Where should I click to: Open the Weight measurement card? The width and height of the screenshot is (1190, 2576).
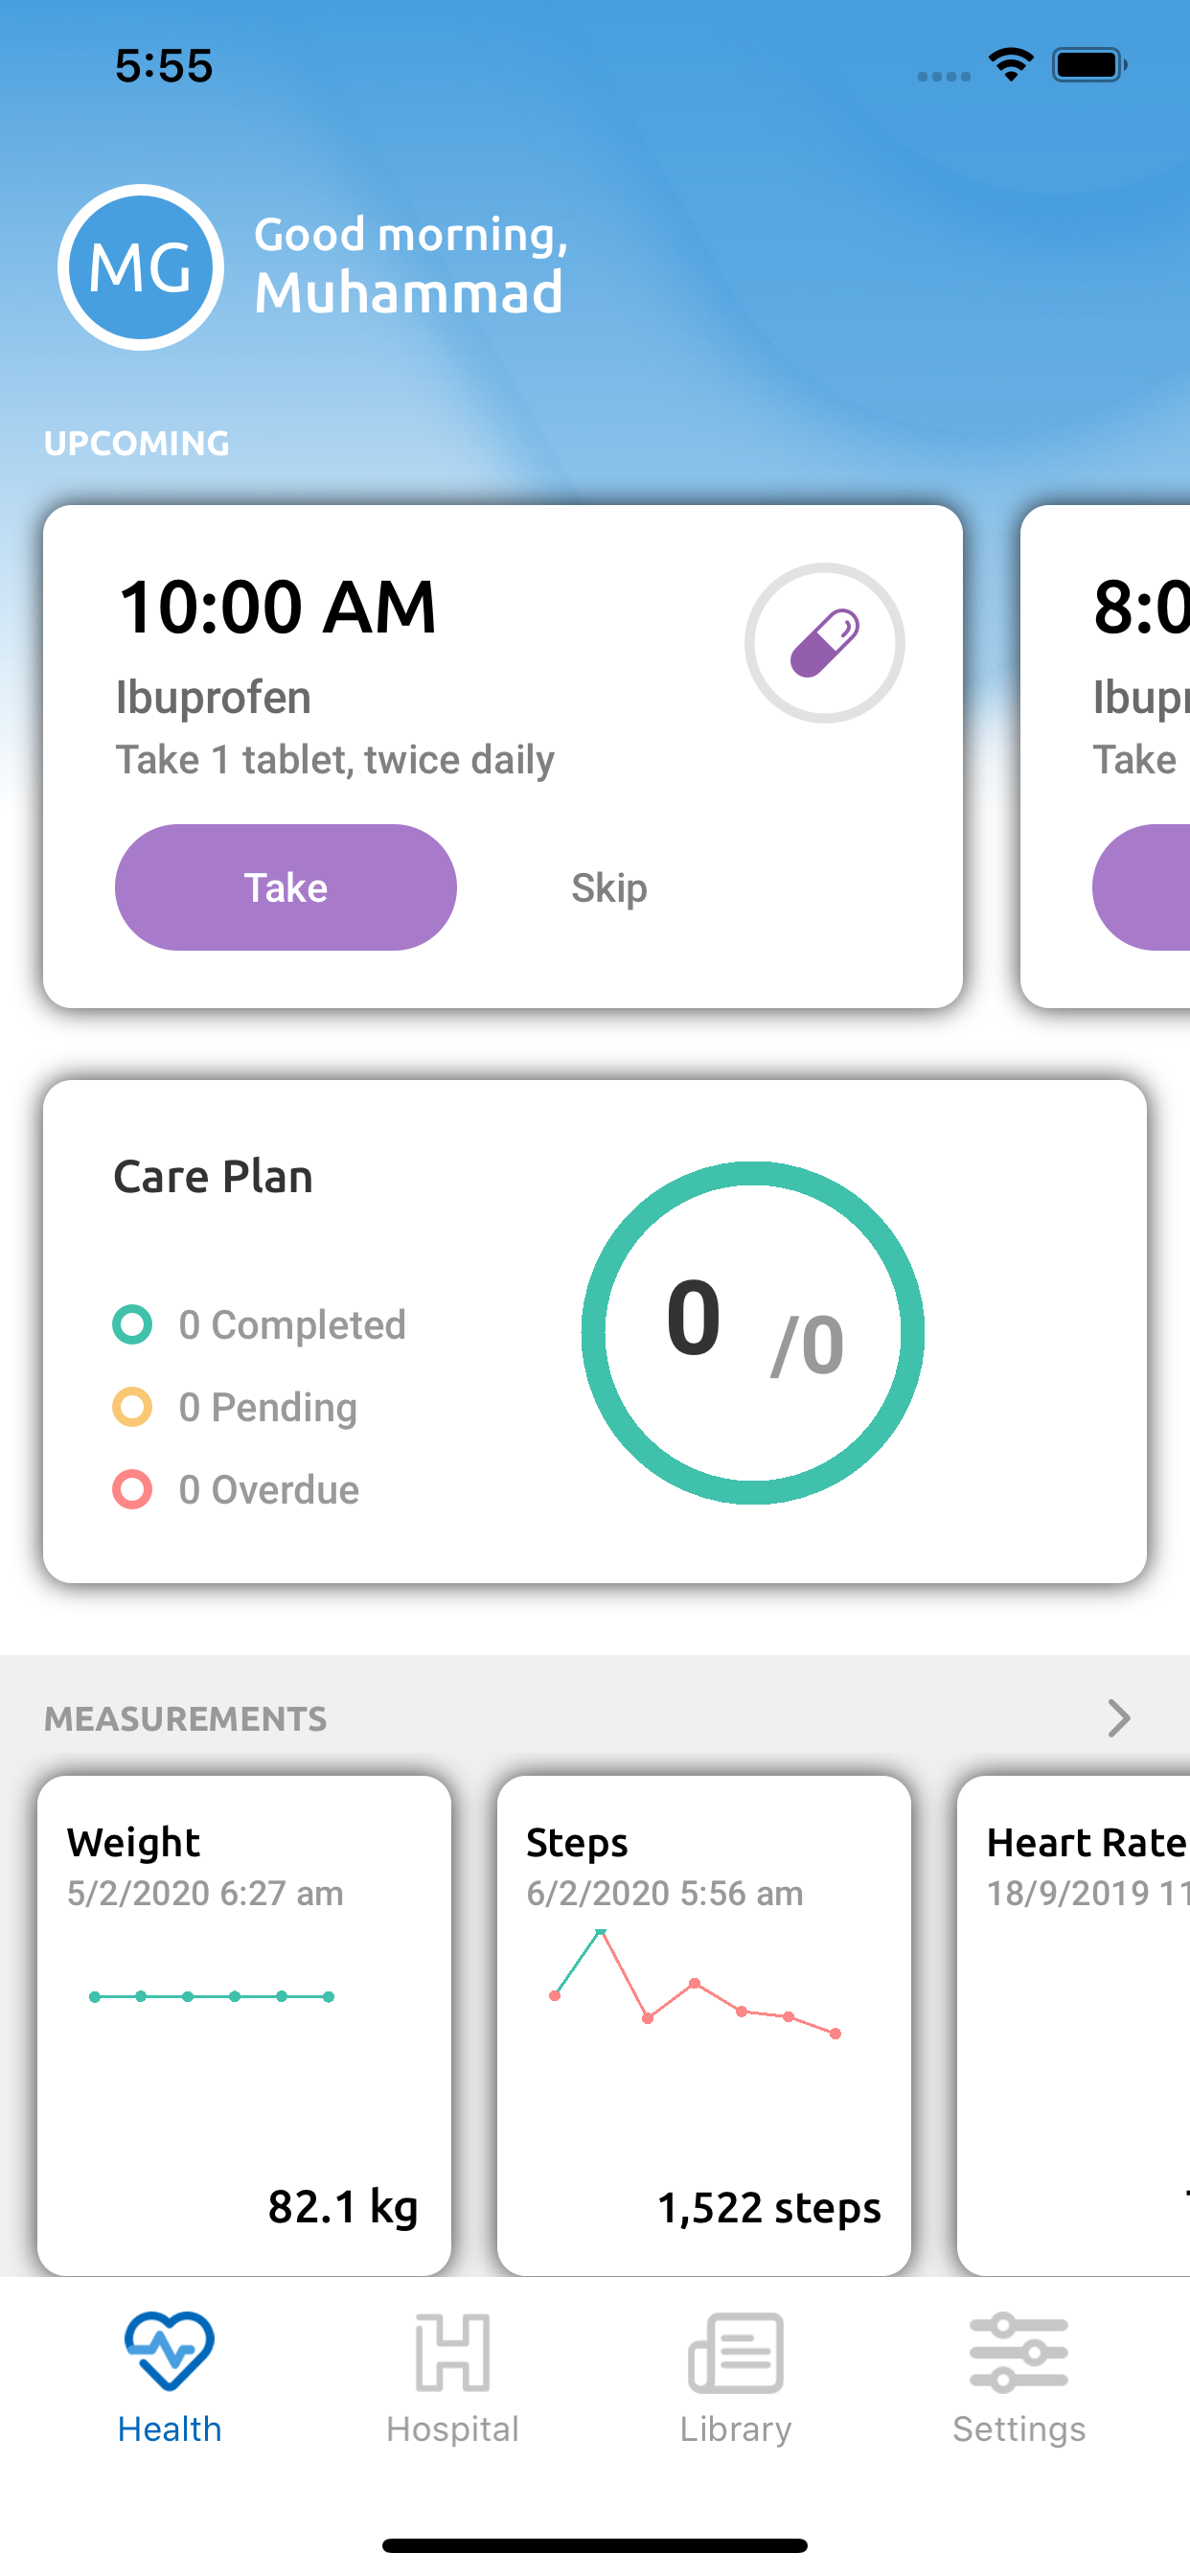(244, 2024)
